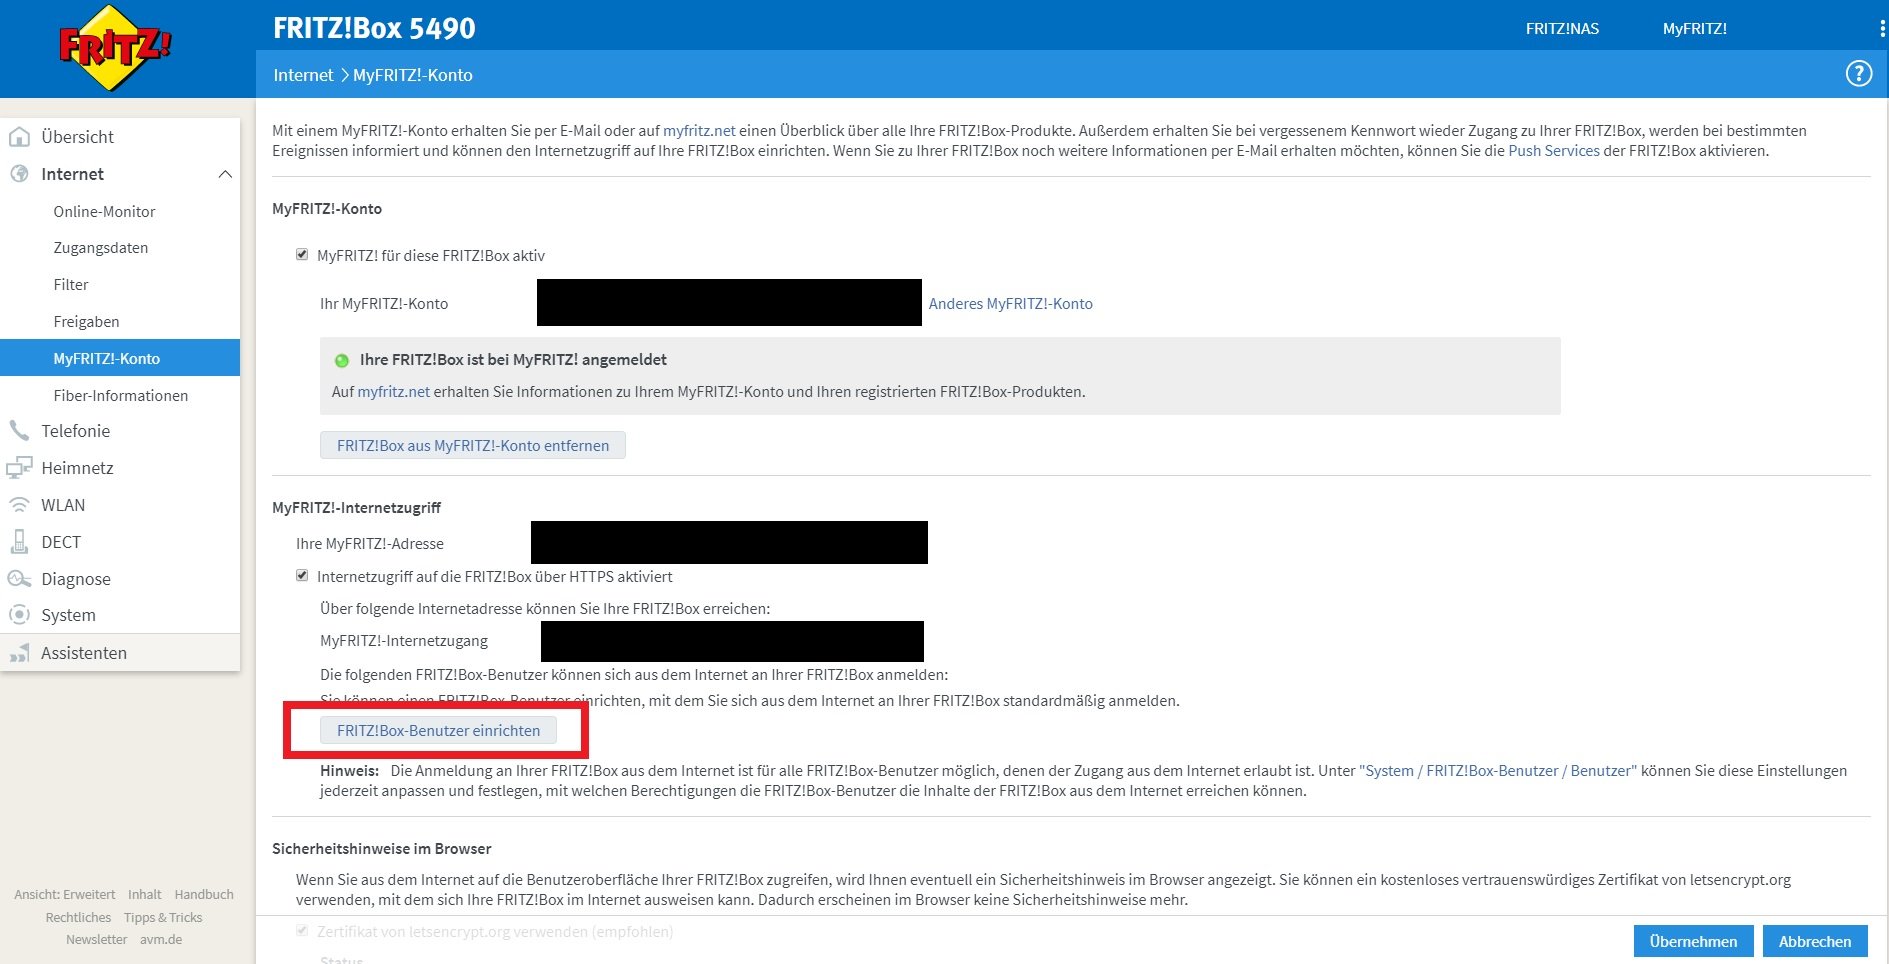Click the WLAN wifi icon
This screenshot has width=1889, height=964.
(x=19, y=505)
